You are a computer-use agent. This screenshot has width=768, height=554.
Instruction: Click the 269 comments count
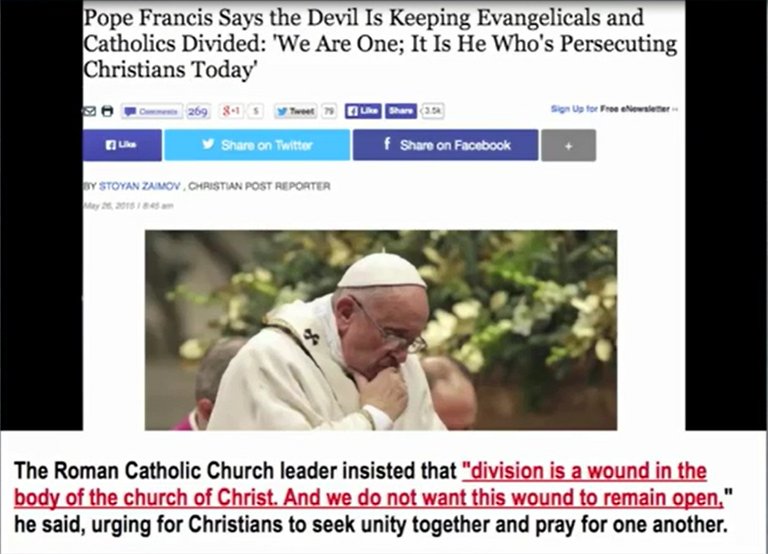click(198, 112)
